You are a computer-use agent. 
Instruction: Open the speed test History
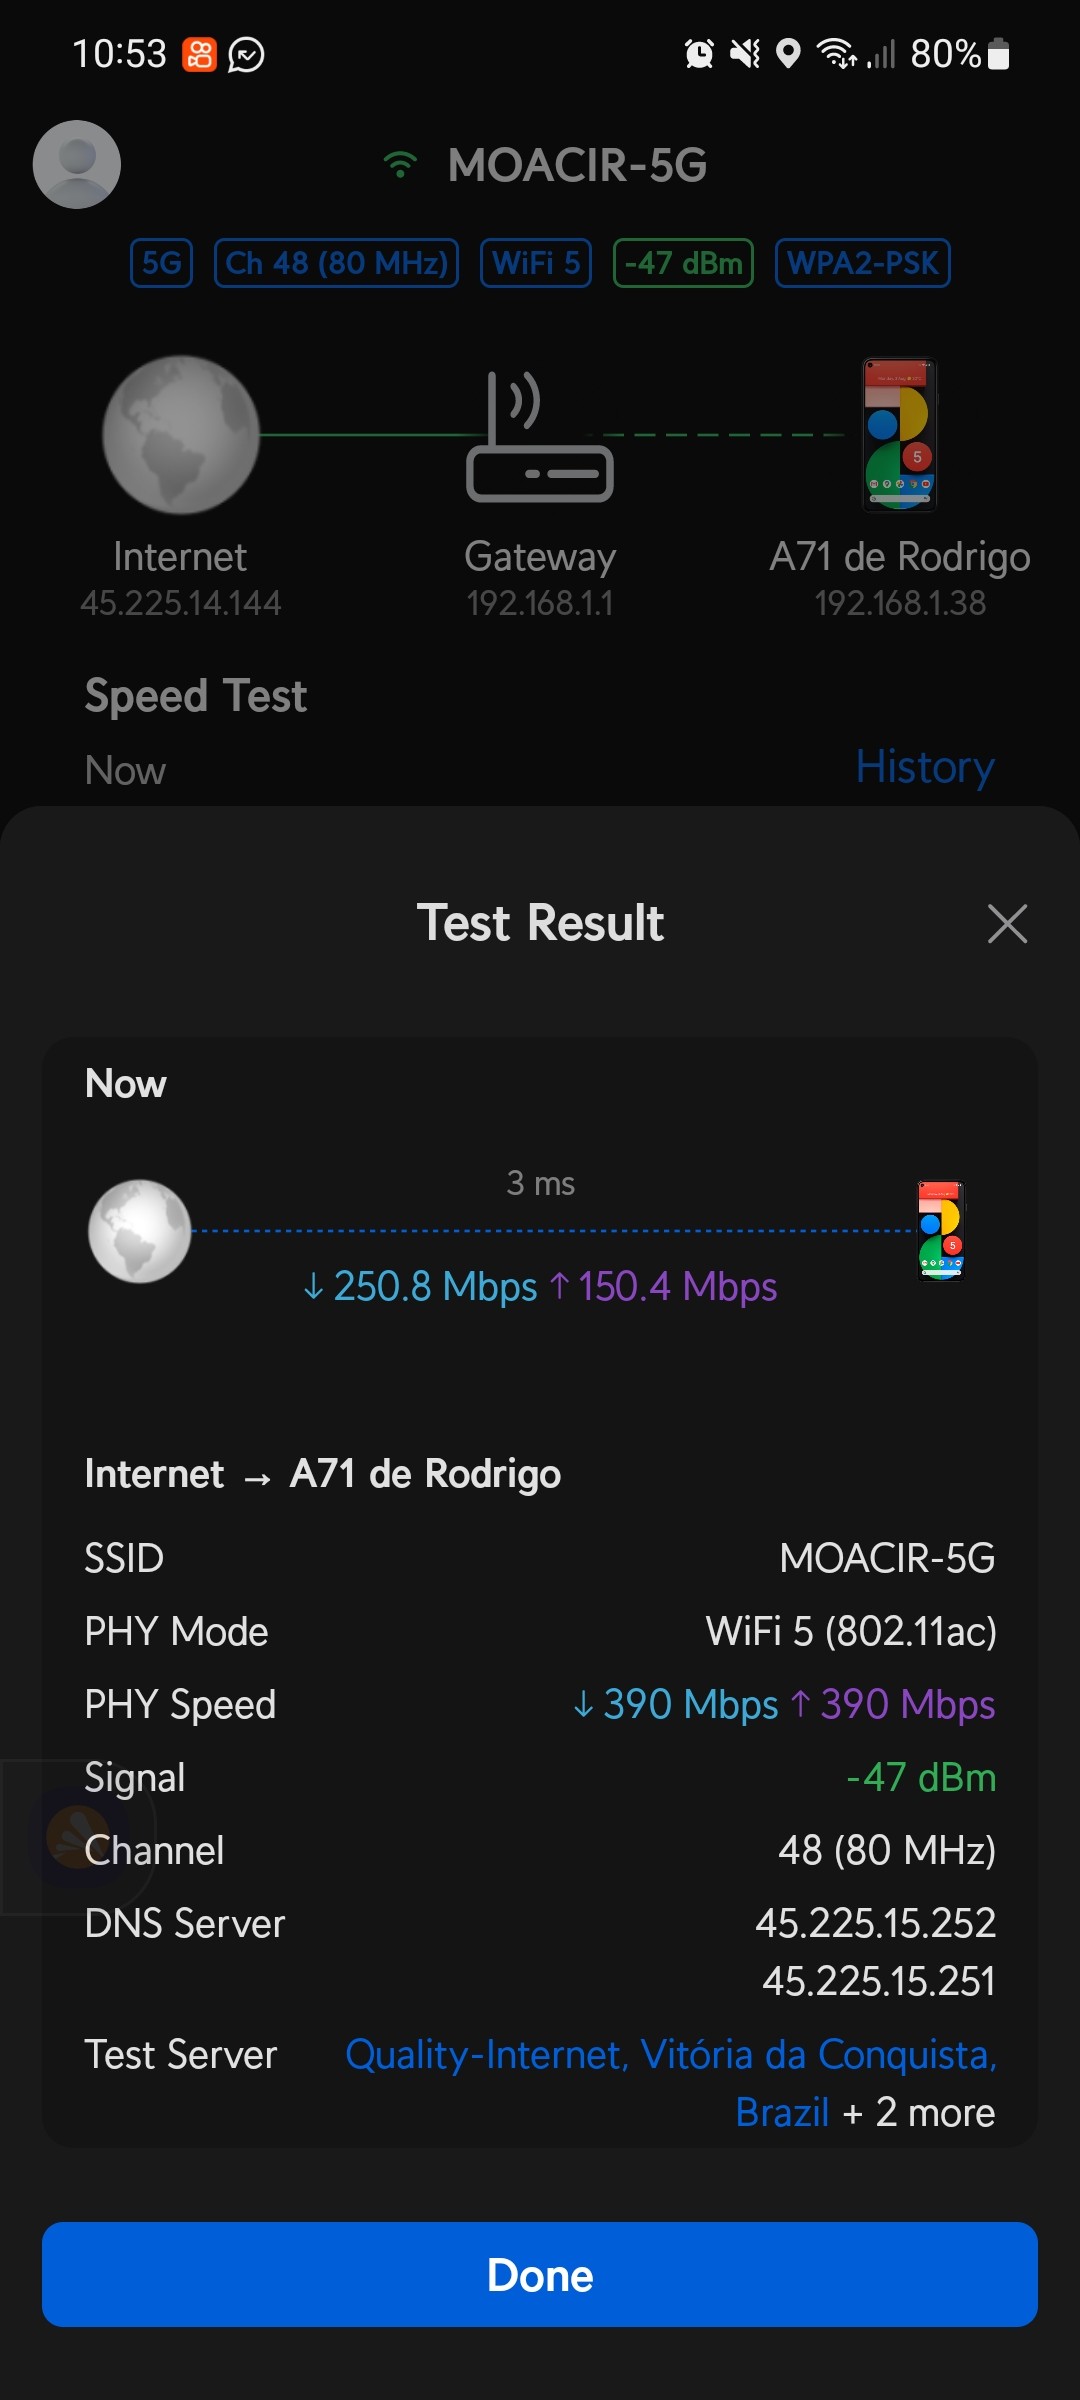pos(924,768)
